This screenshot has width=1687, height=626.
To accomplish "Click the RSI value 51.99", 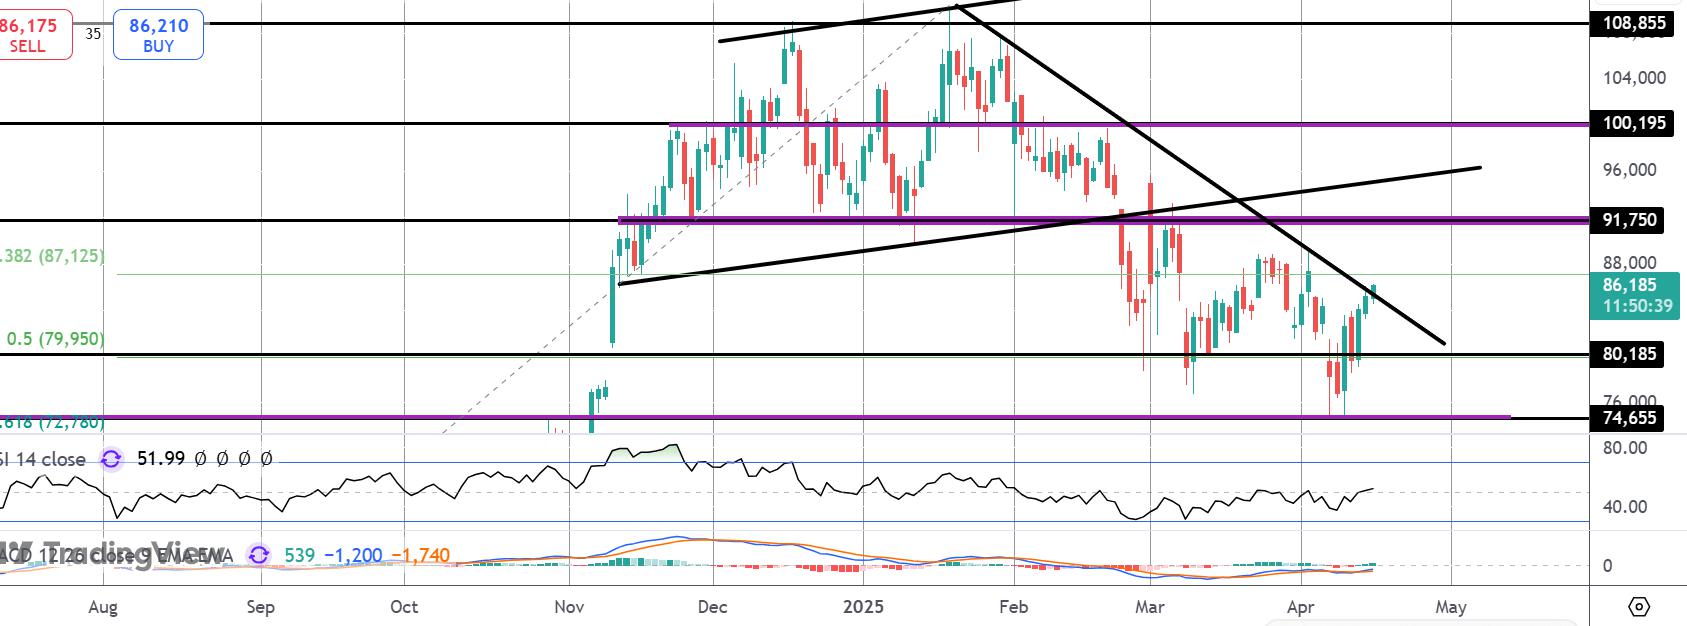I will pos(161,459).
